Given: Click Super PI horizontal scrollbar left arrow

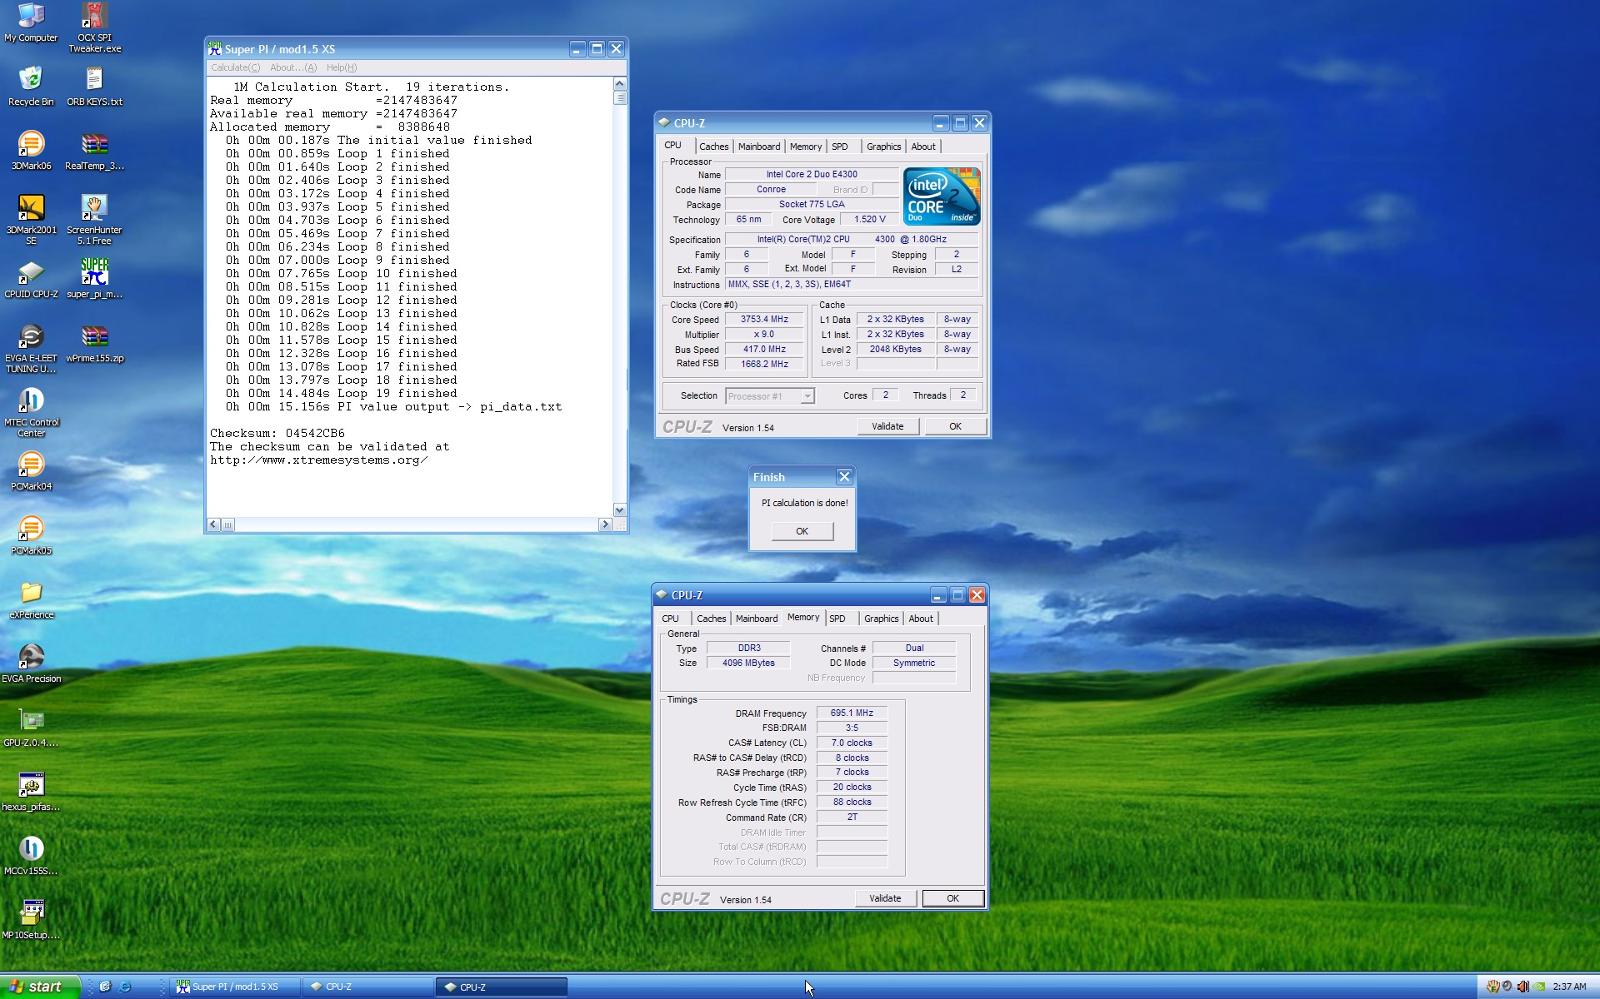Looking at the screenshot, I should tap(214, 524).
